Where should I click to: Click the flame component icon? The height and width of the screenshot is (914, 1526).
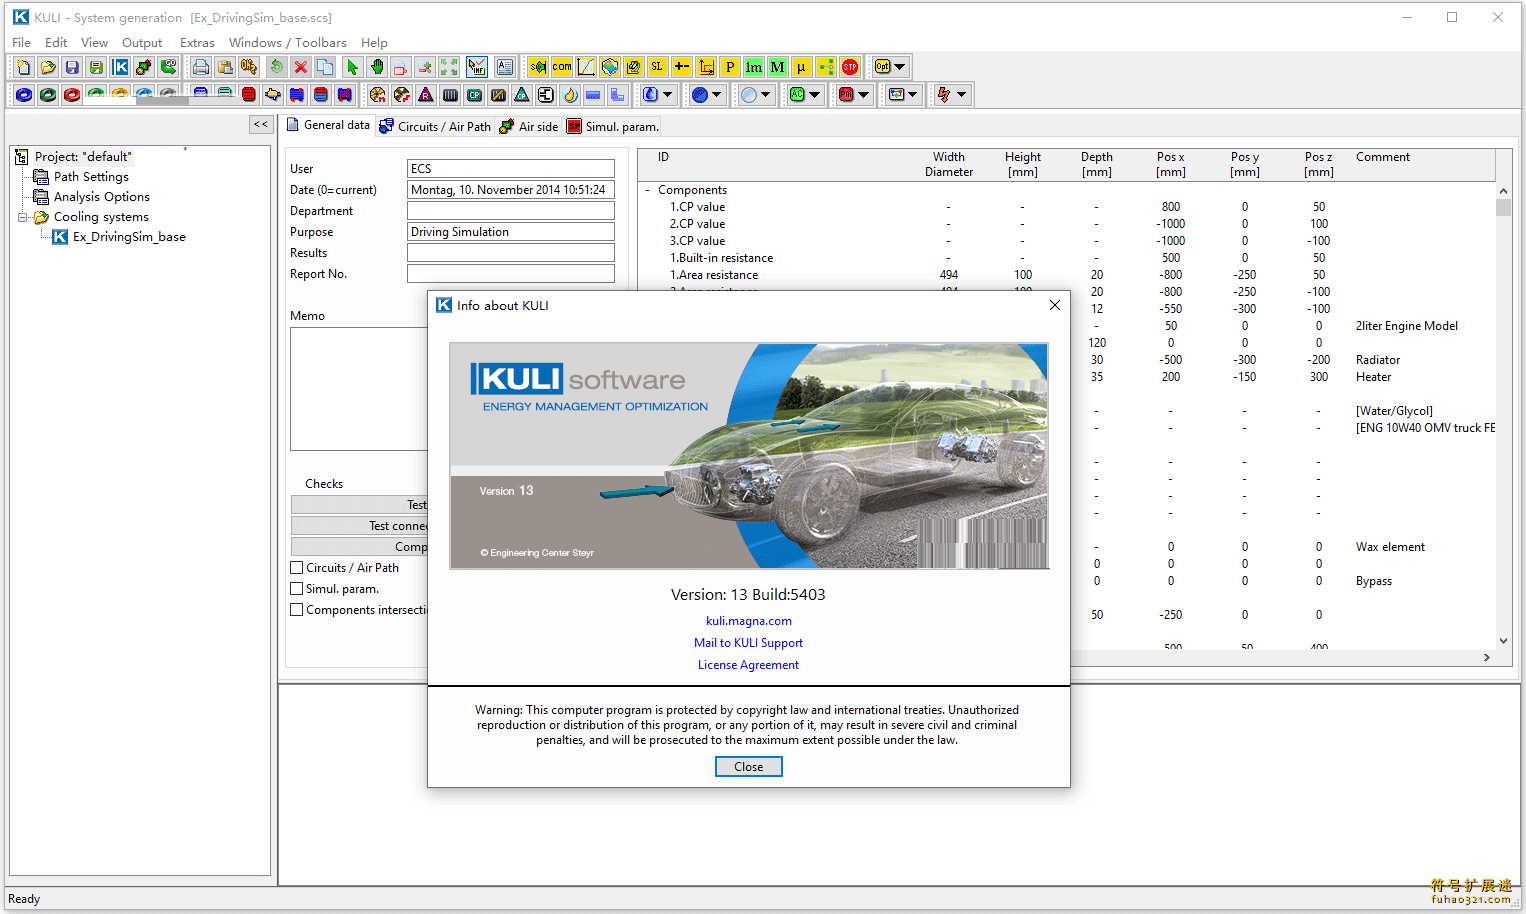[x=570, y=95]
